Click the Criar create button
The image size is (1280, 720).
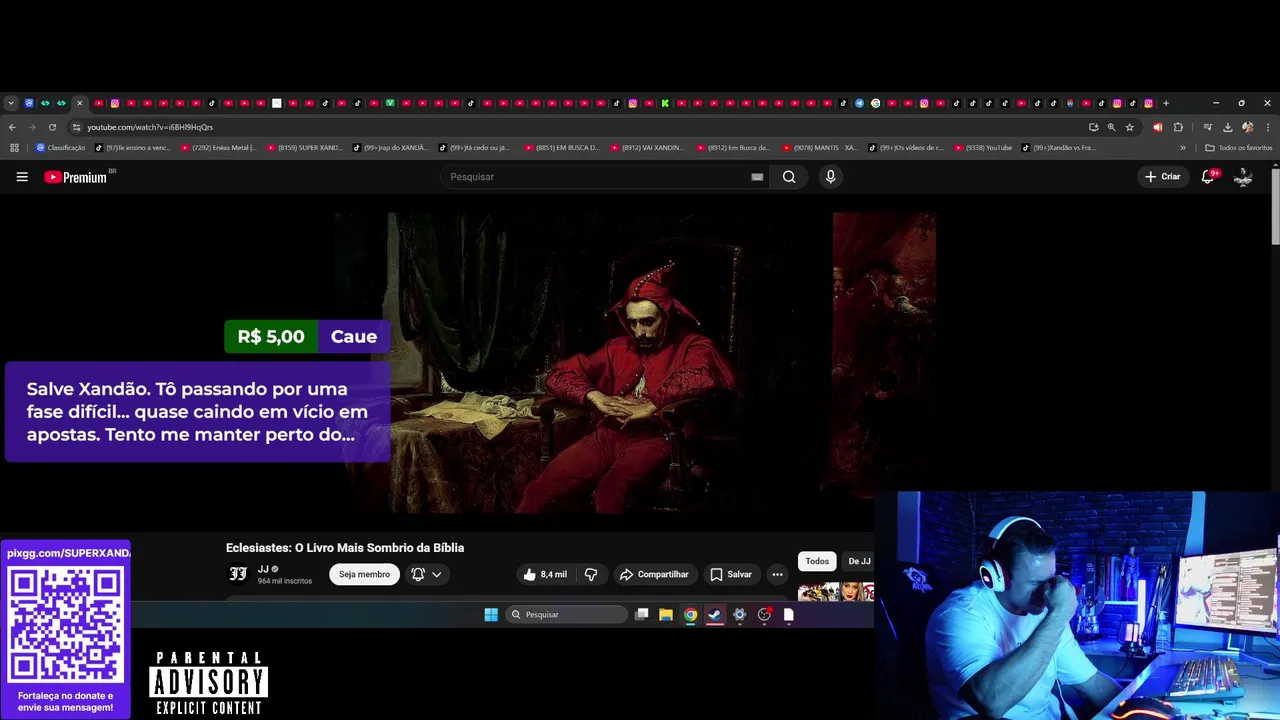pyautogui.click(x=1163, y=177)
